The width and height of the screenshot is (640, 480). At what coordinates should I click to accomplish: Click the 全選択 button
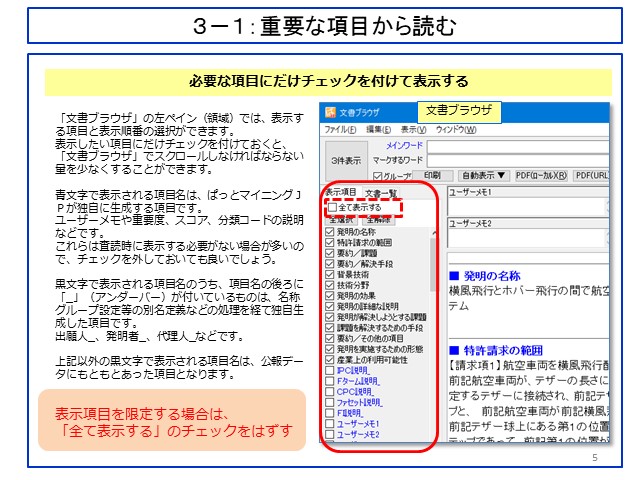click(341, 220)
